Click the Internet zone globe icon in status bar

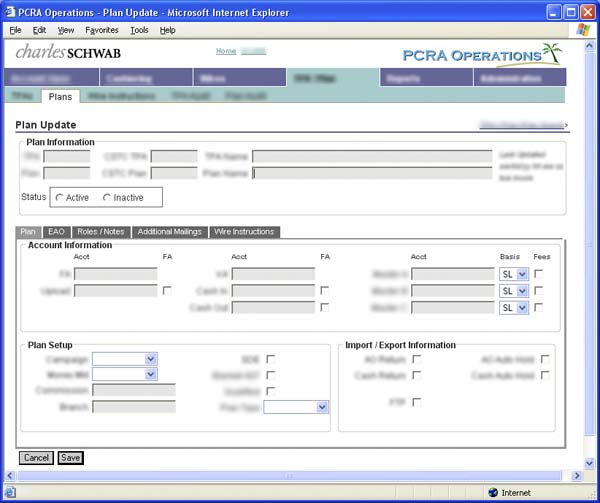[x=493, y=492]
